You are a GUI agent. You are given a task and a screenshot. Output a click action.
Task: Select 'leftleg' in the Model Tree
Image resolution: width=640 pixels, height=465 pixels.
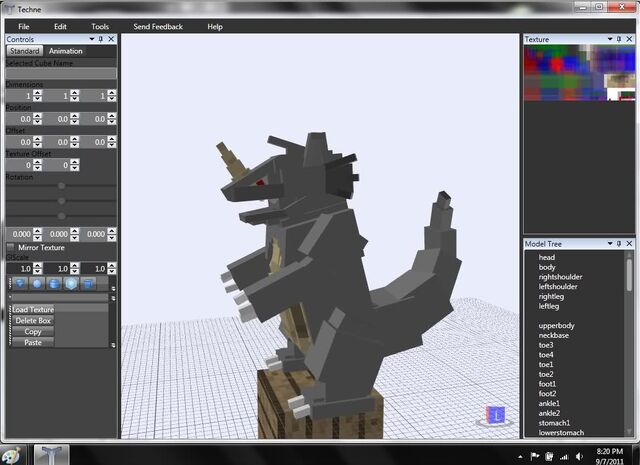pyautogui.click(x=549, y=306)
